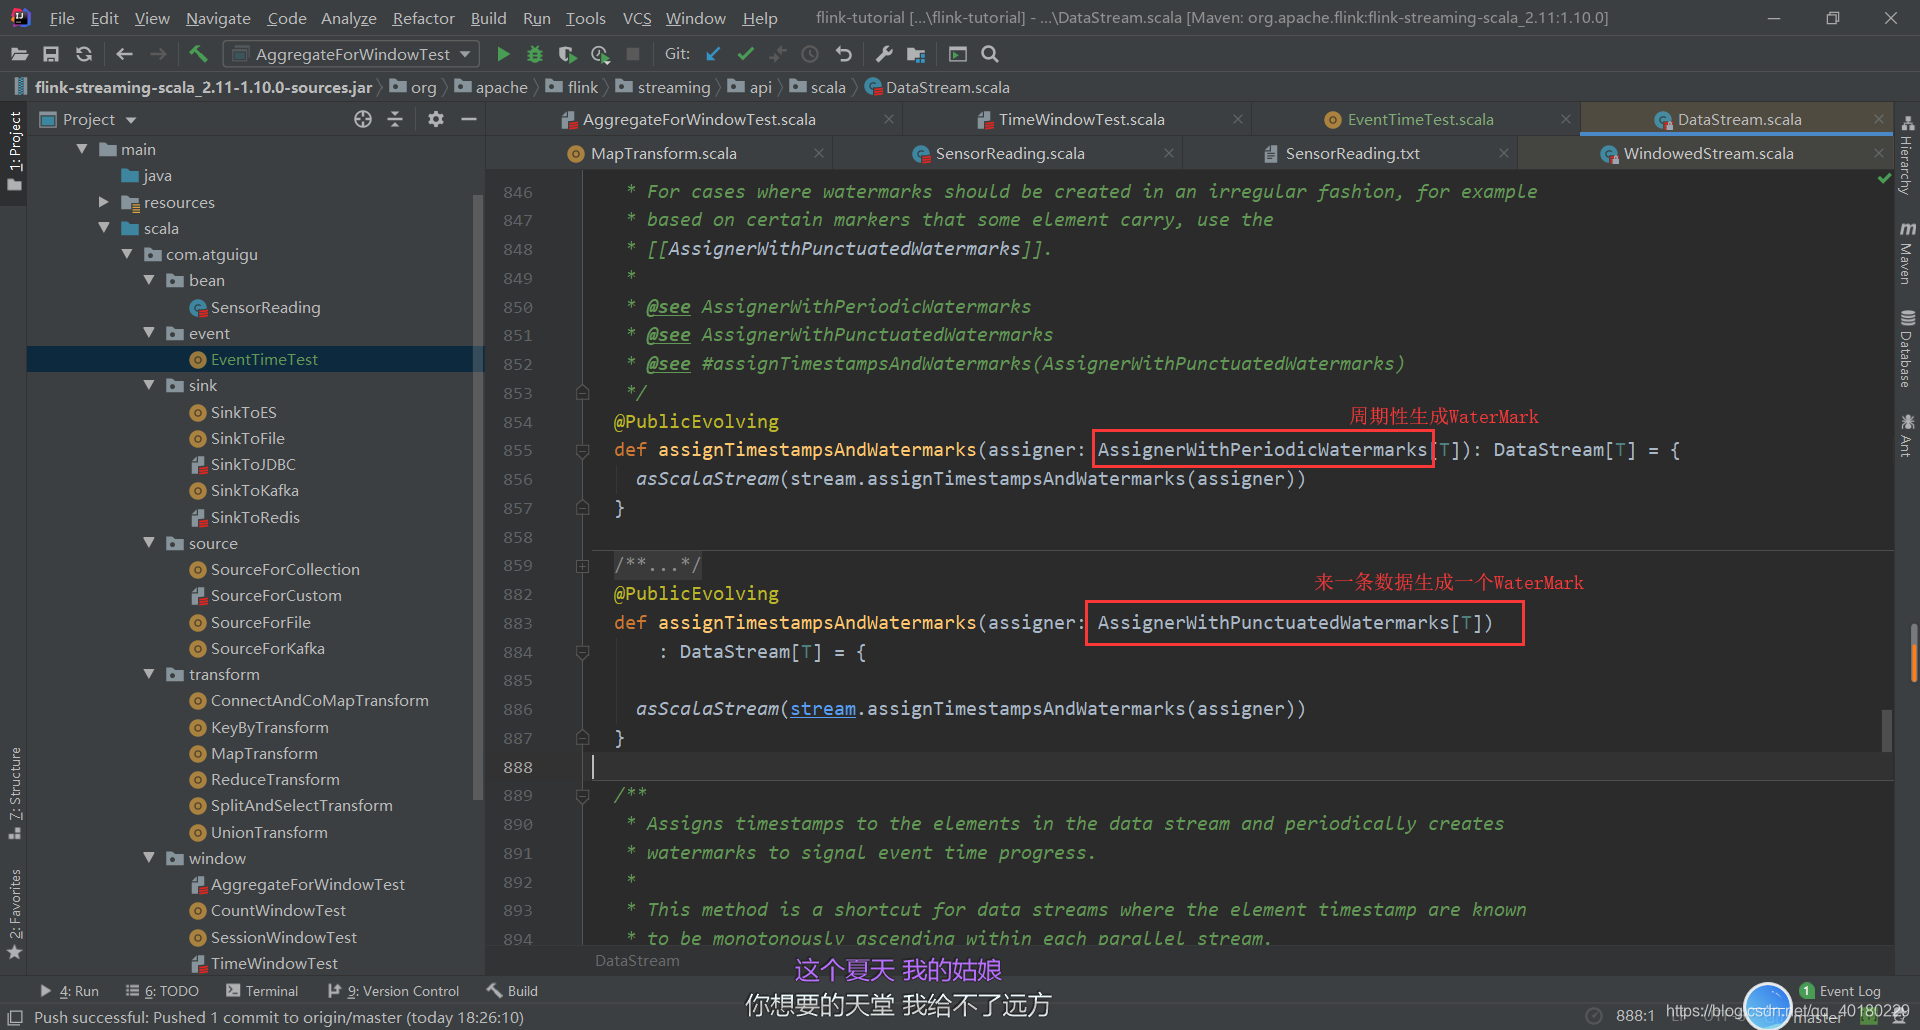Collapse the bean package
This screenshot has width=1920, height=1030.
(149, 280)
